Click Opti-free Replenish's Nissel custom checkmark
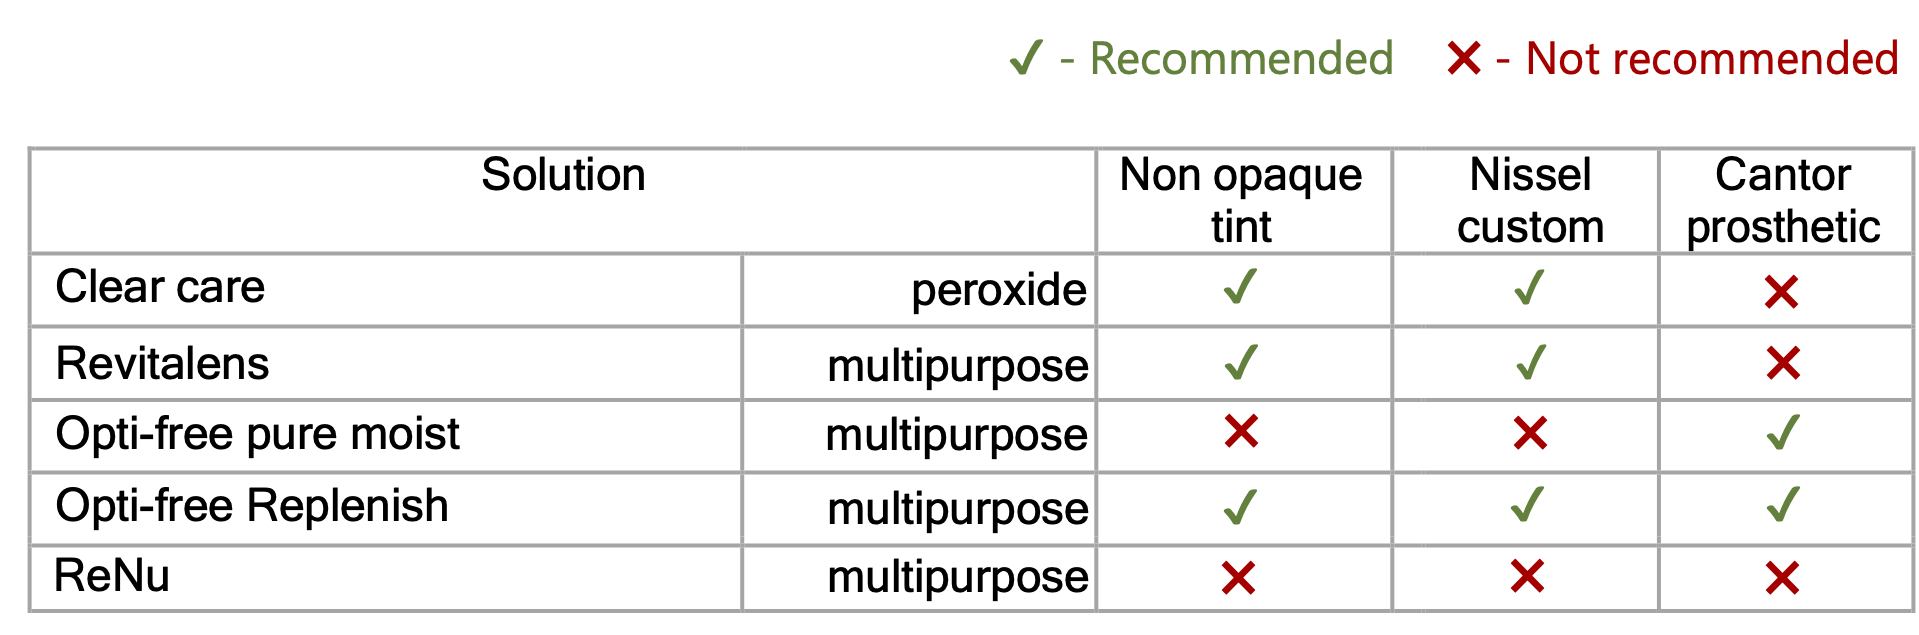This screenshot has width=1919, height=635. tap(1528, 506)
